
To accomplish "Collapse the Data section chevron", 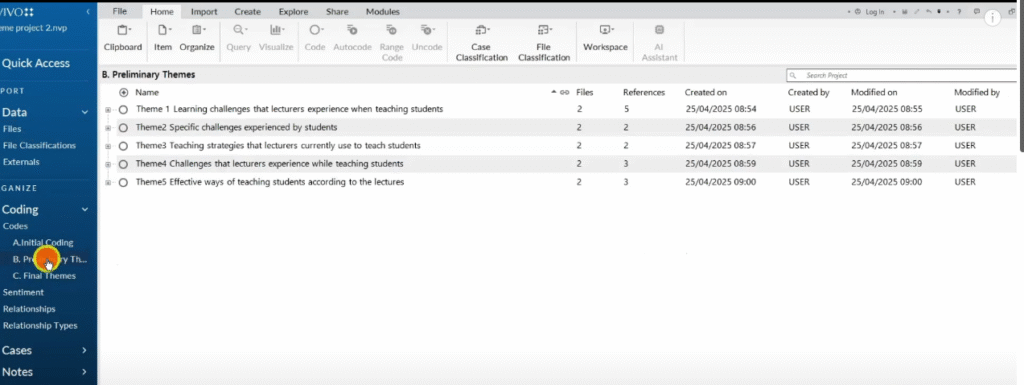I will coord(84,112).
